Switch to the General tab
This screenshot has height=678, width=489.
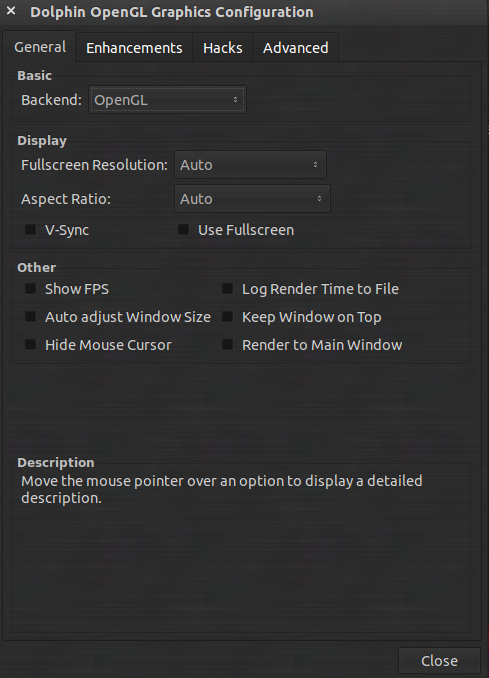pyautogui.click(x=40, y=47)
